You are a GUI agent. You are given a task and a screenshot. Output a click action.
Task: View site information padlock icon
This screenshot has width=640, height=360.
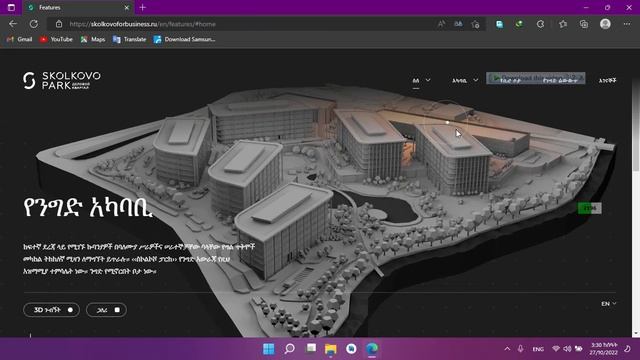click(59, 24)
